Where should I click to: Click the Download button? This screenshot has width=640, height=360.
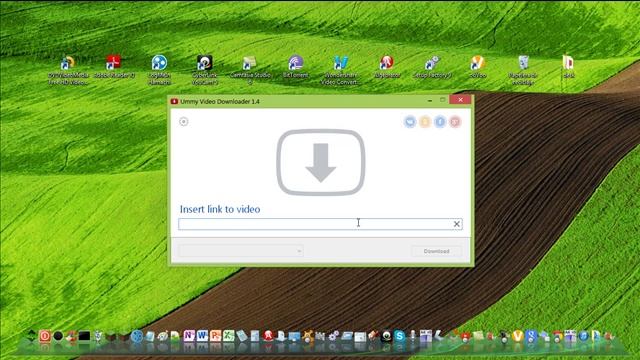pos(436,251)
